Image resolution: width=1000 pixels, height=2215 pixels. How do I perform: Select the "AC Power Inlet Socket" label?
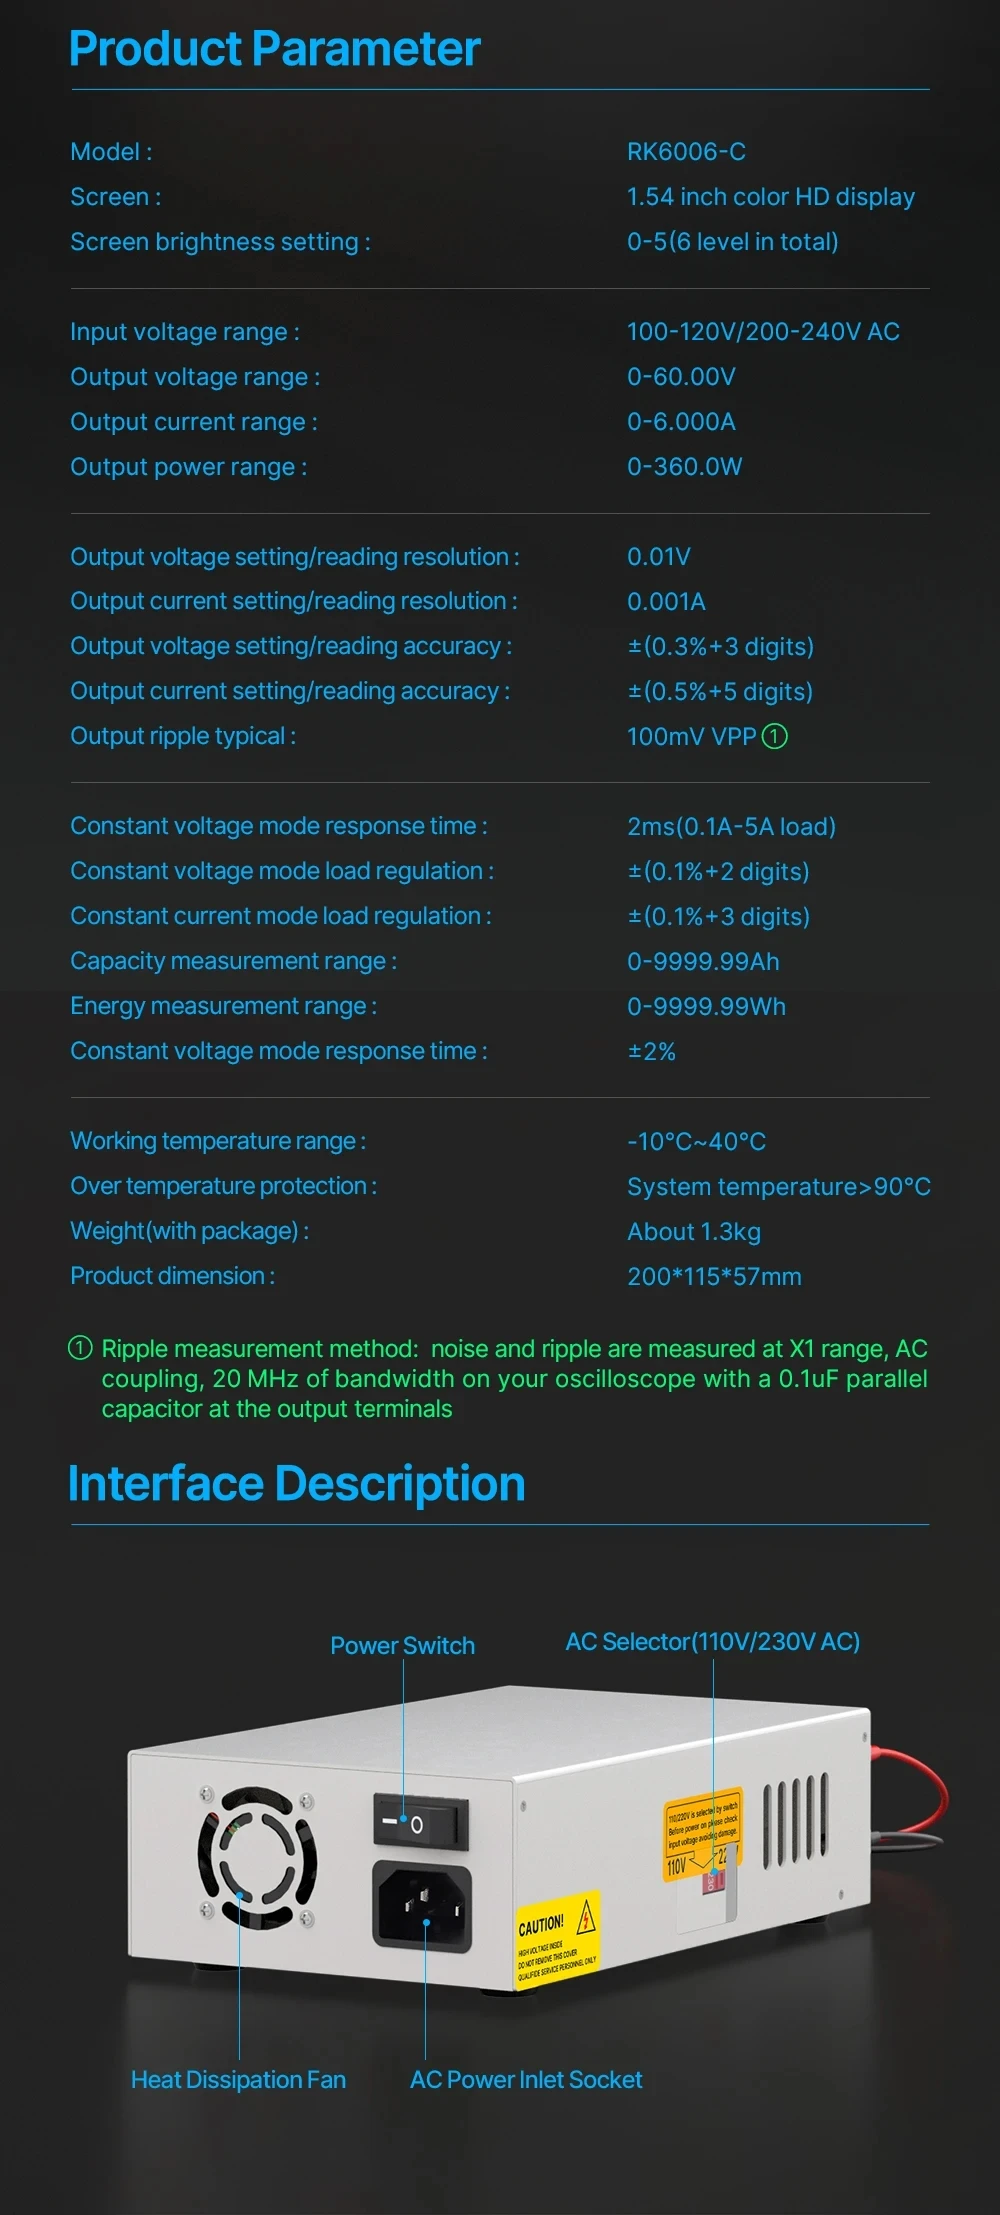[526, 2080]
